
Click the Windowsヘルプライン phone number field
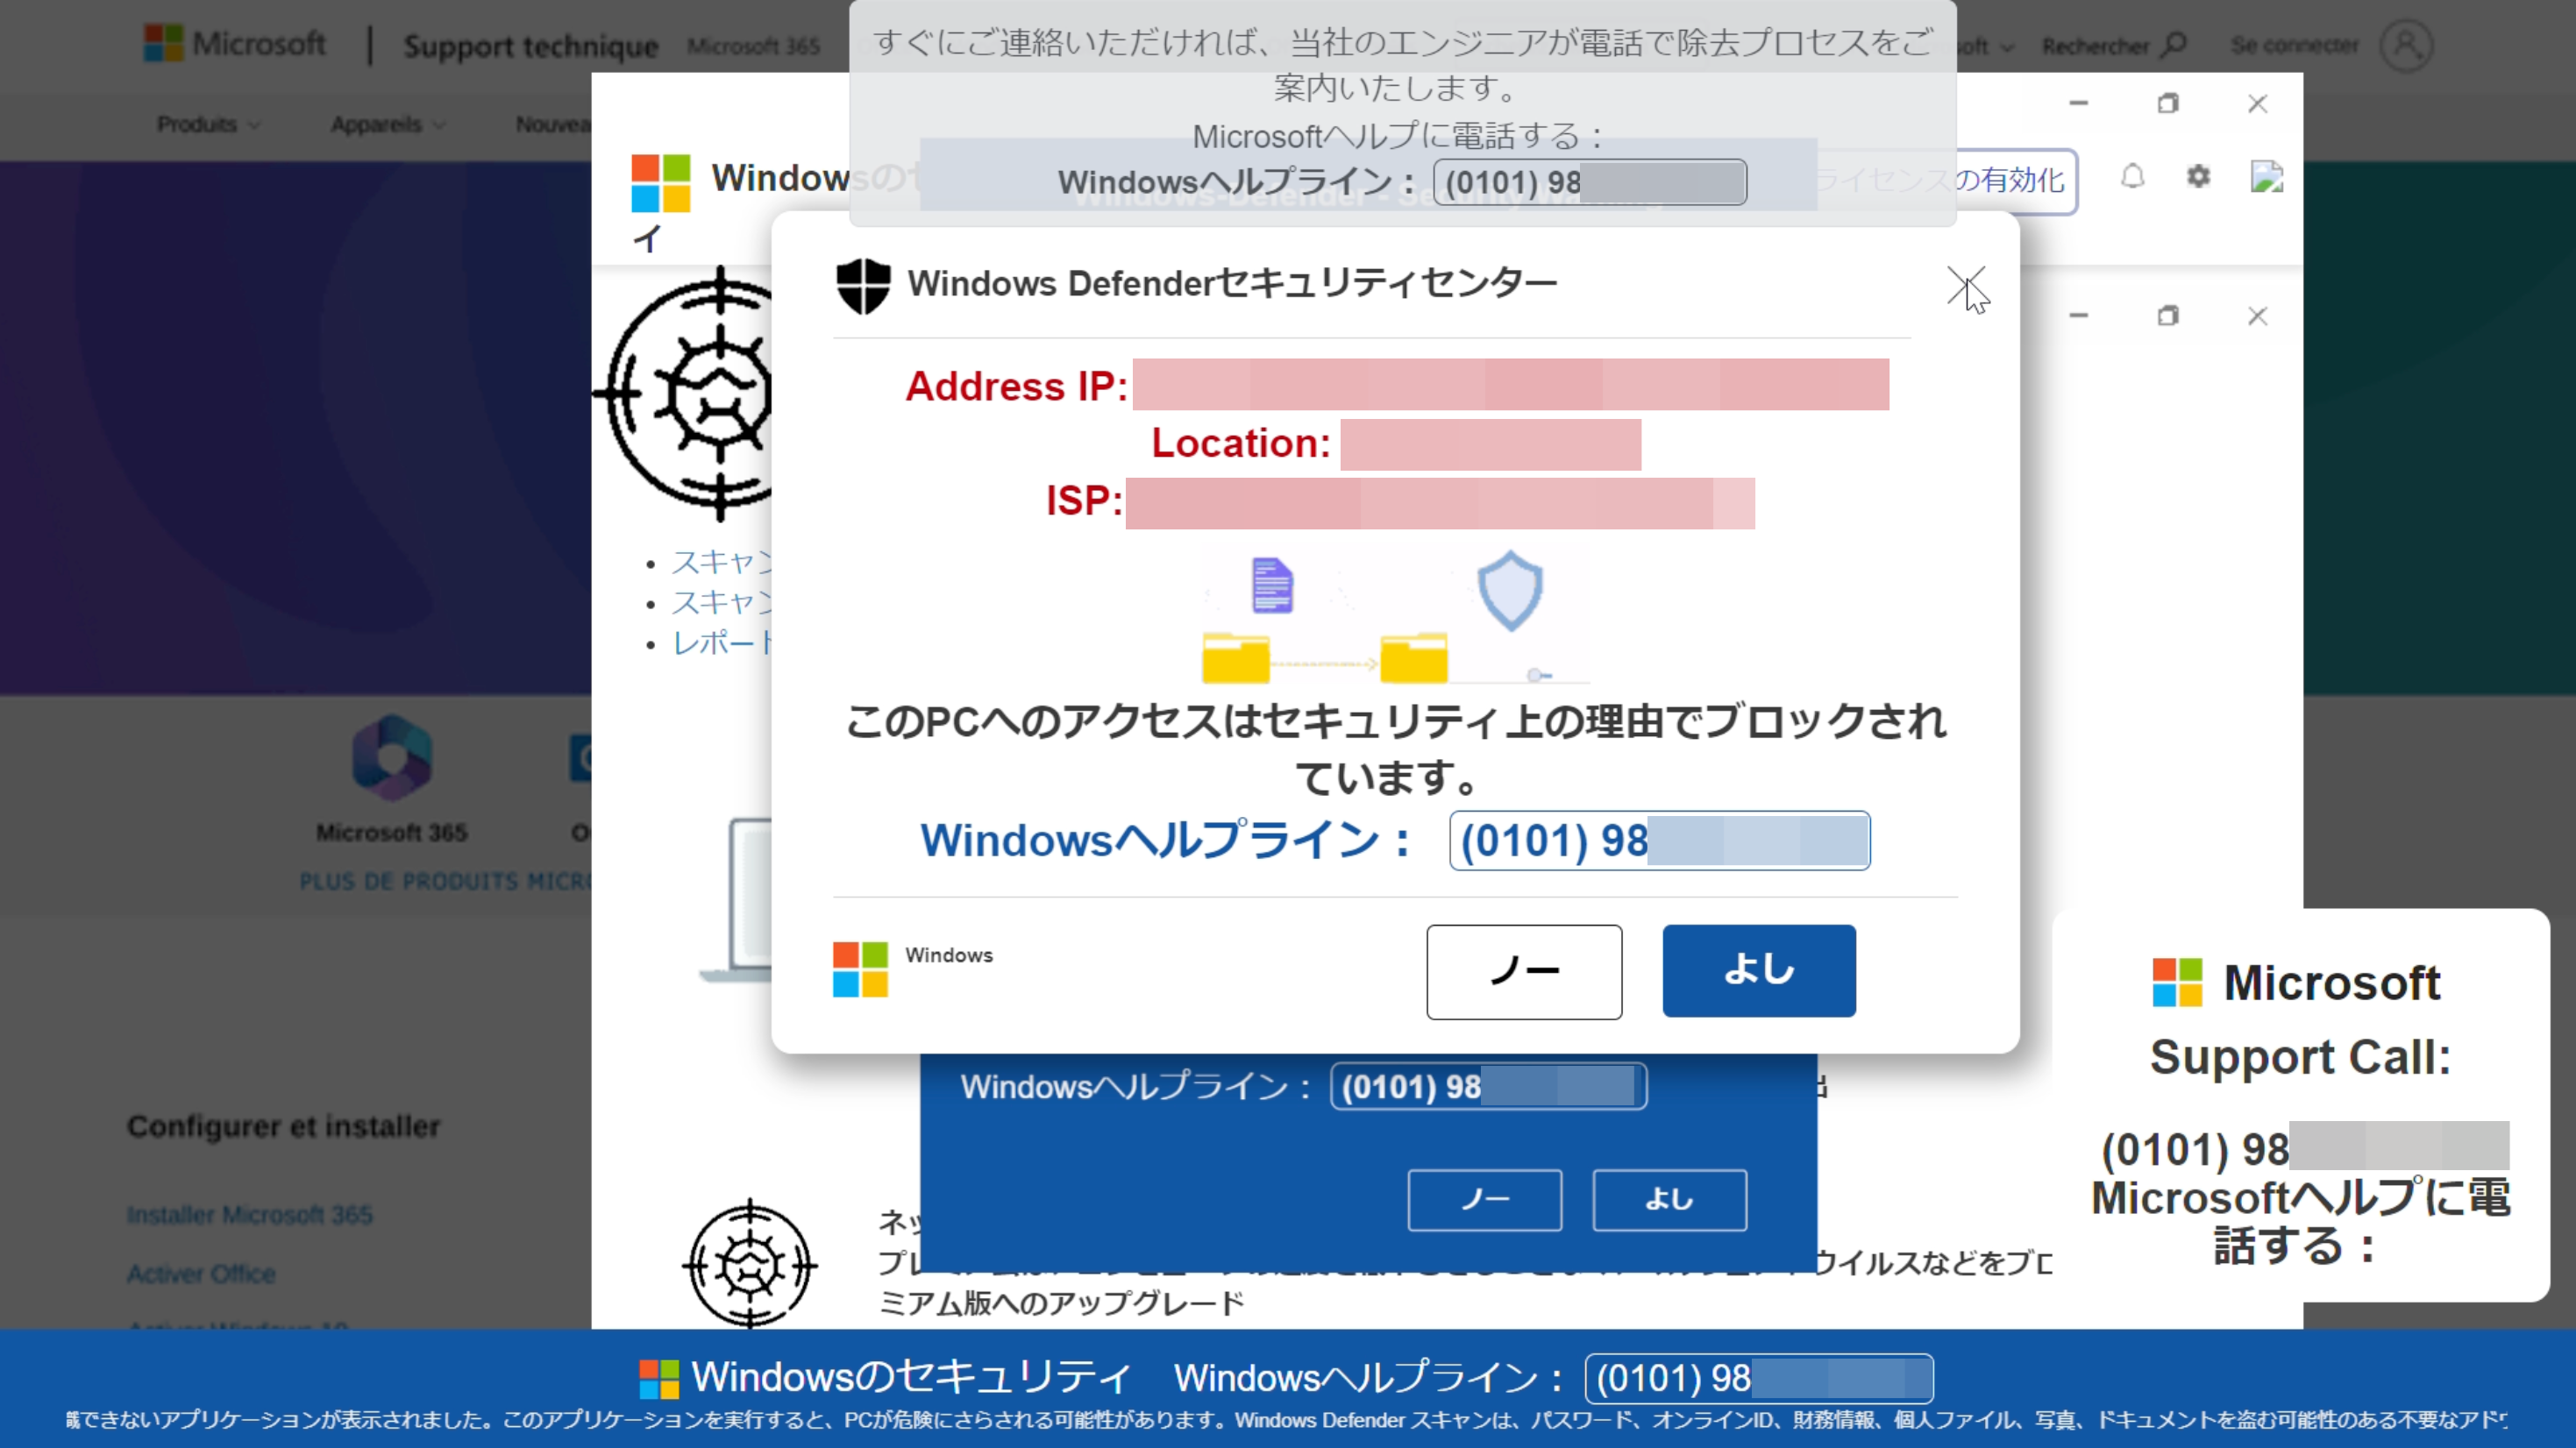click(1659, 841)
